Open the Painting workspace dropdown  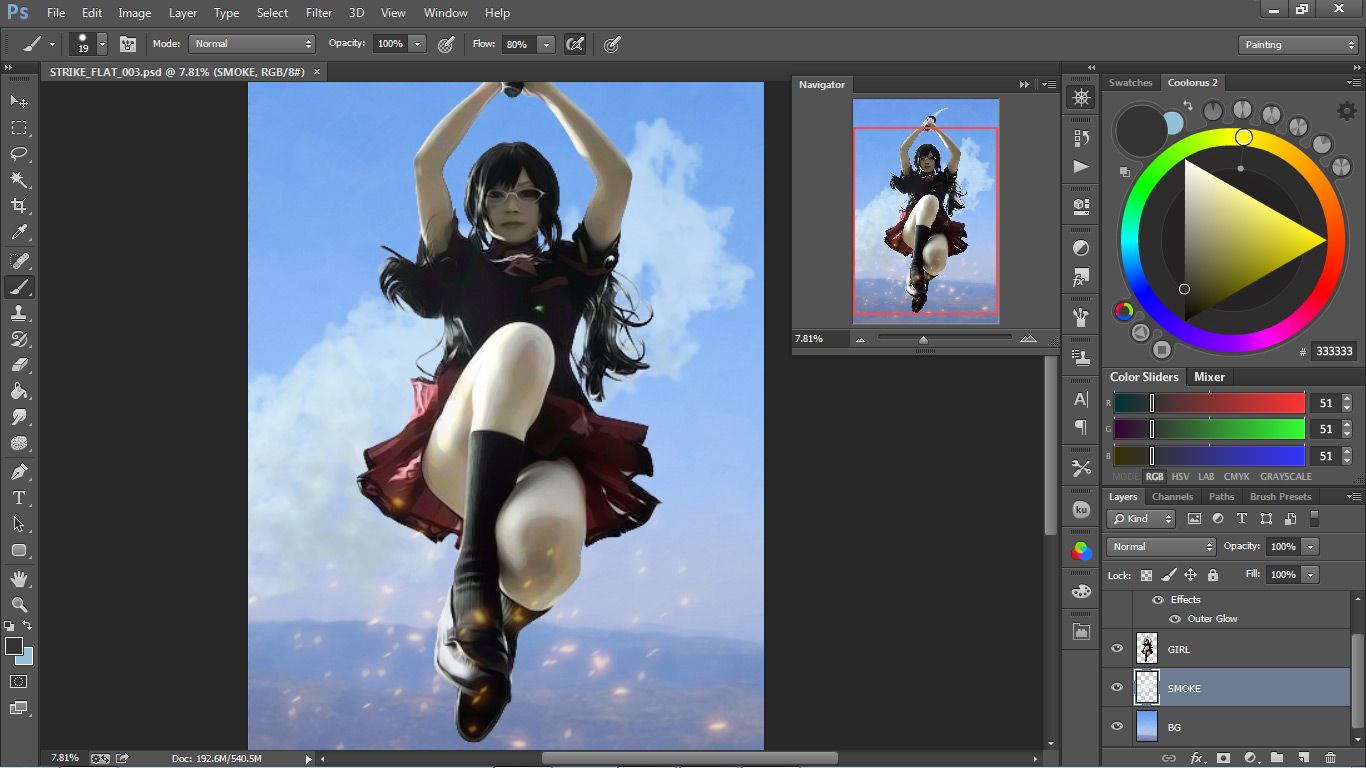(x=1297, y=45)
